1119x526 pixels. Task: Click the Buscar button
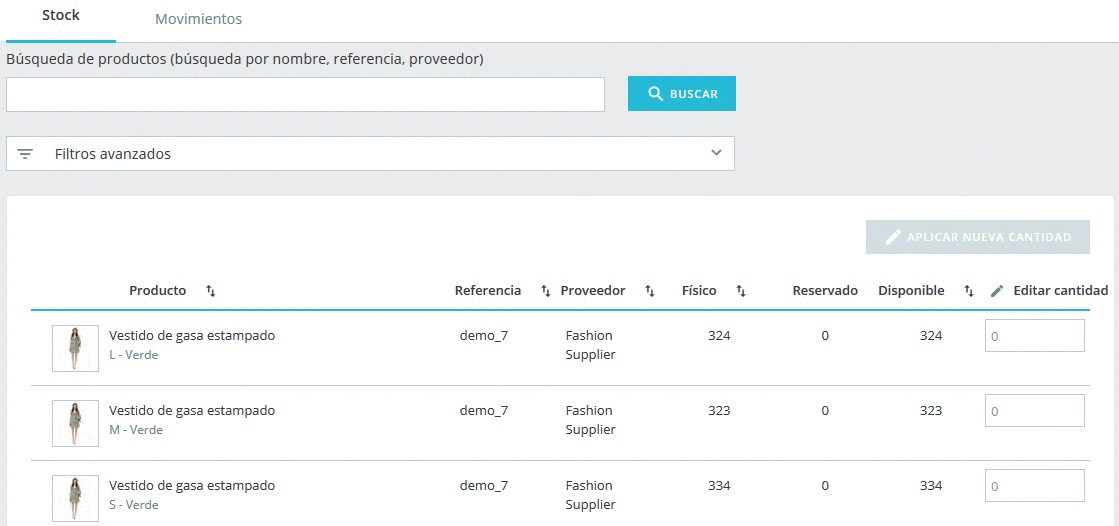point(682,93)
